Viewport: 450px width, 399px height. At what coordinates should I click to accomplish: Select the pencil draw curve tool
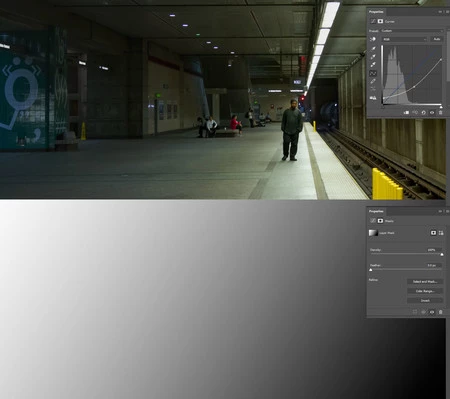pyautogui.click(x=373, y=81)
